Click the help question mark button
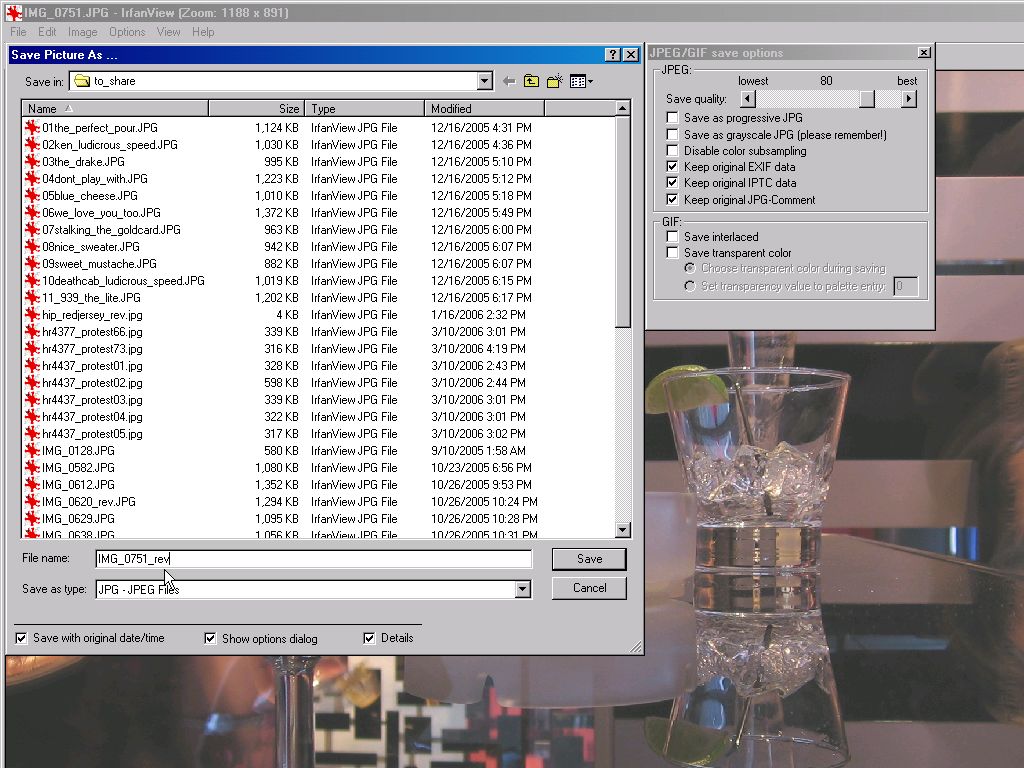1024x768 pixels. (x=613, y=55)
